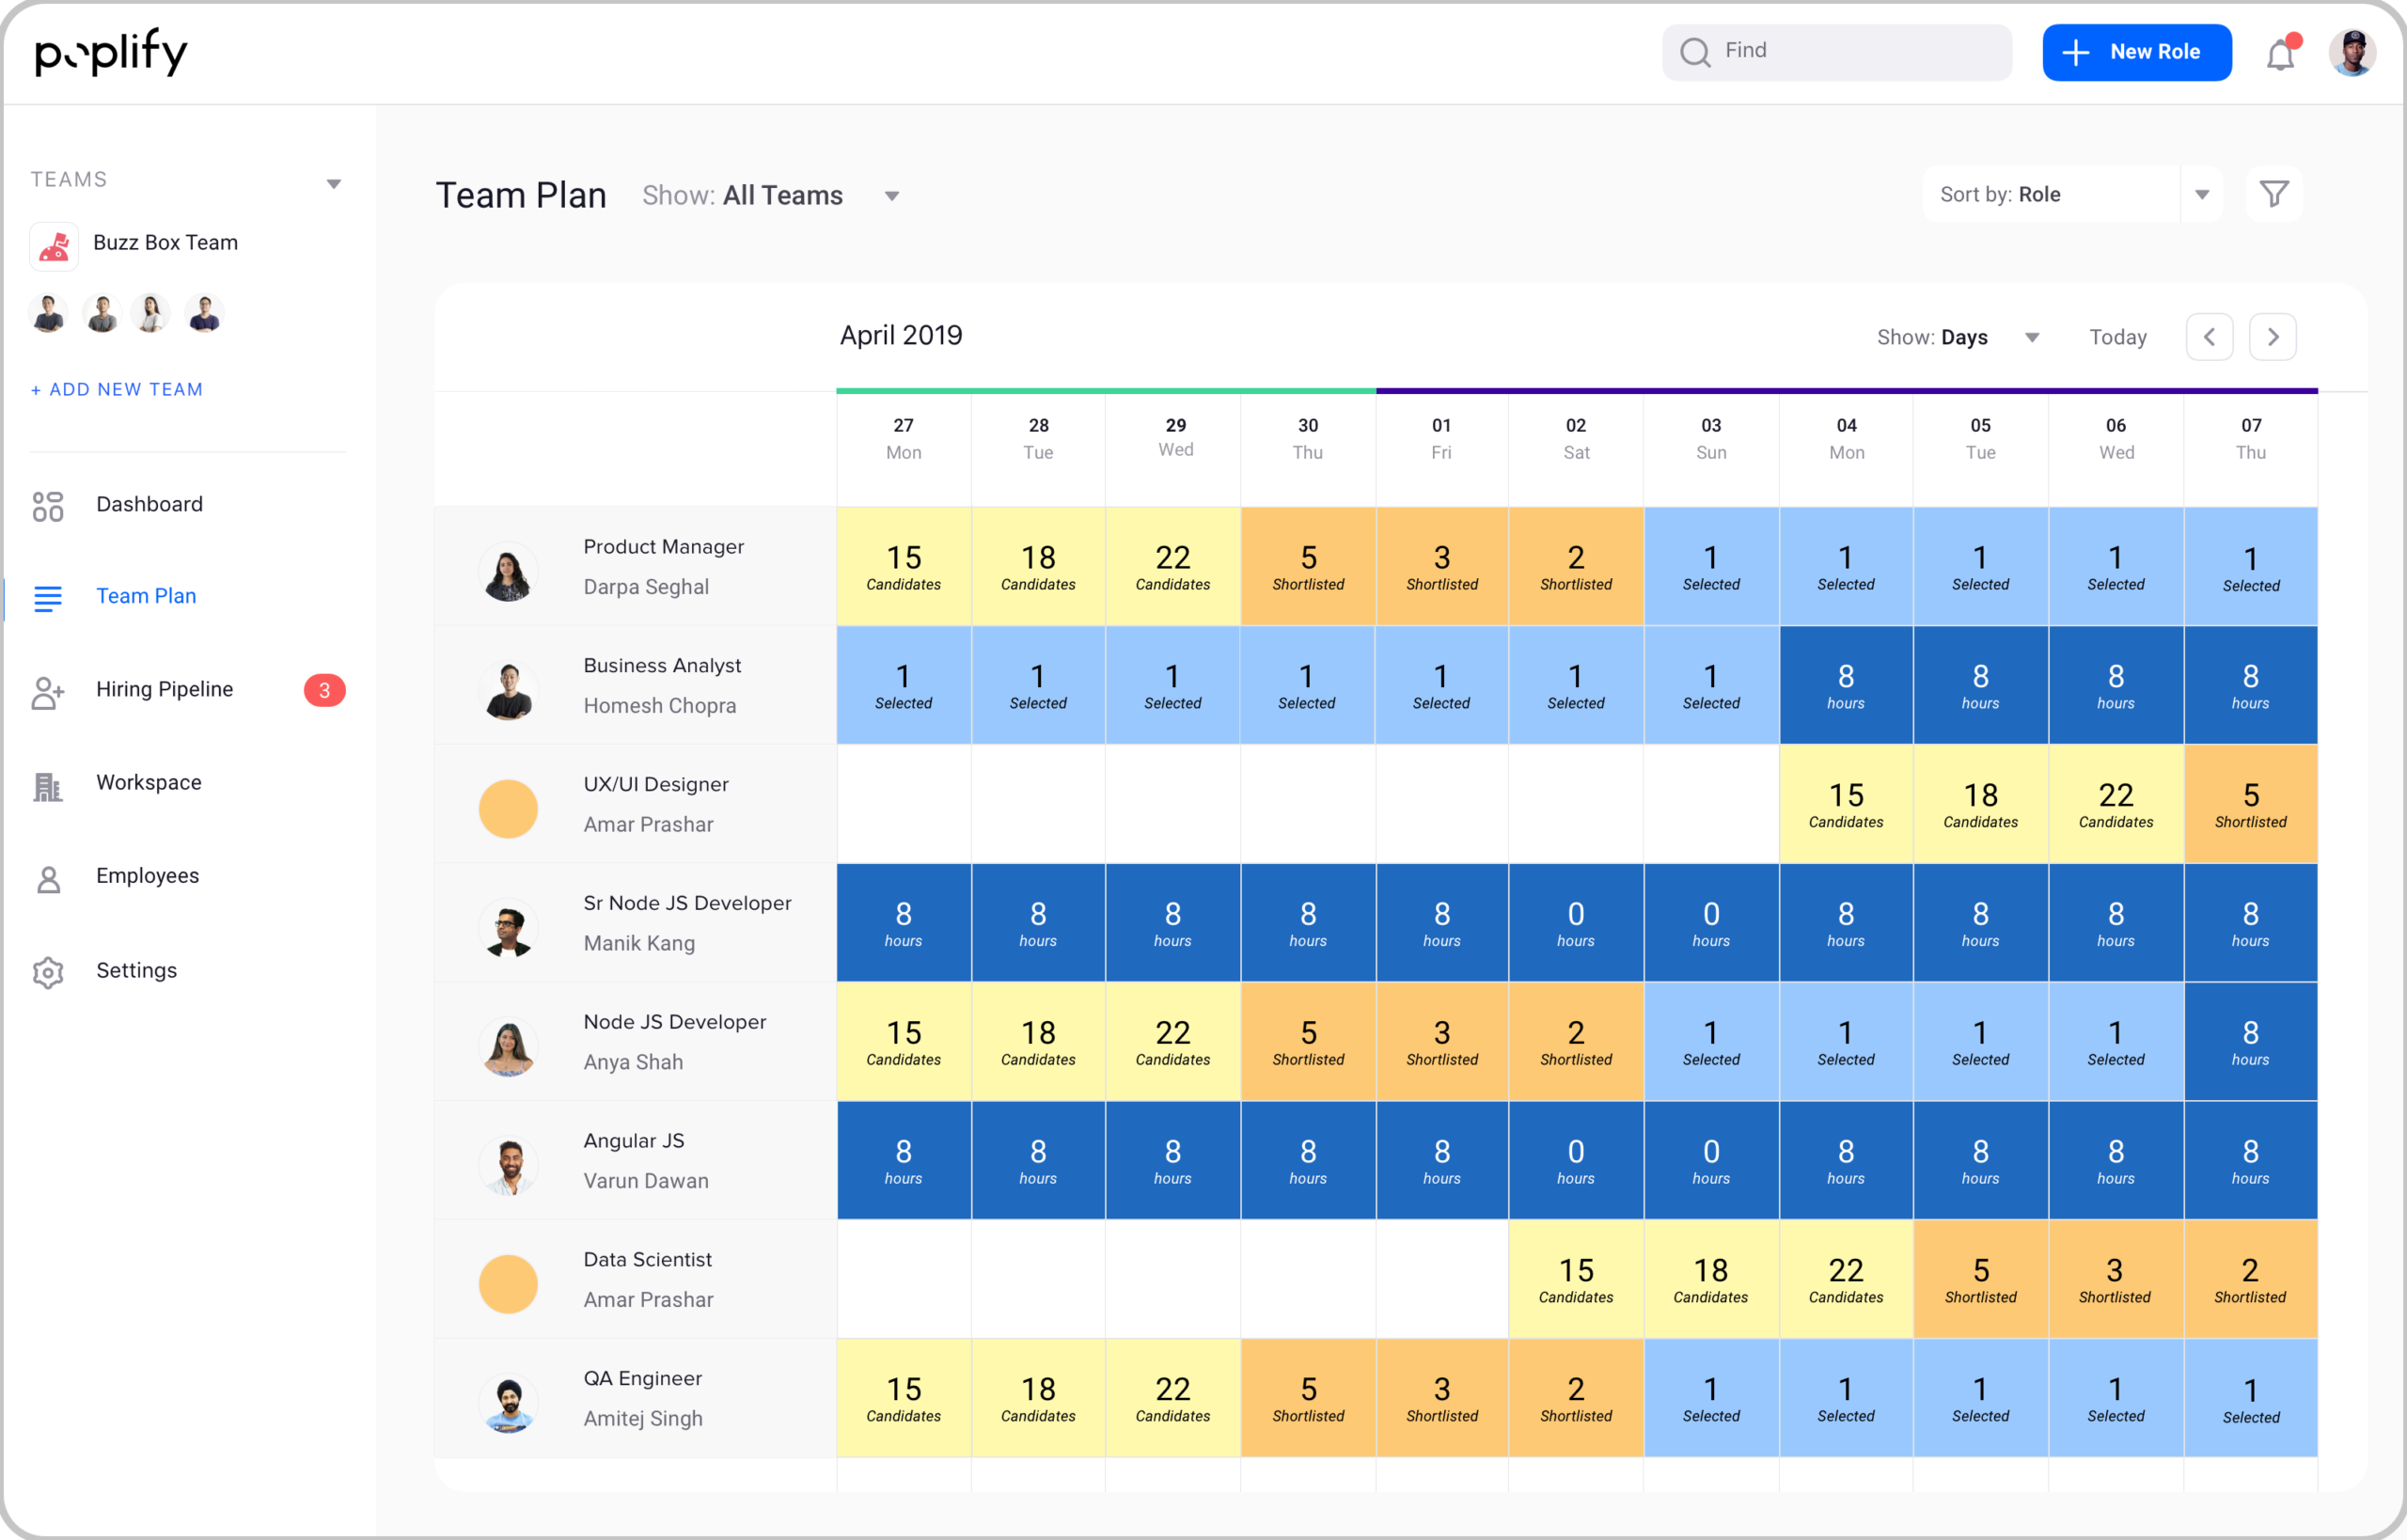
Task: Jump to Today in the calendar
Action: point(2117,338)
